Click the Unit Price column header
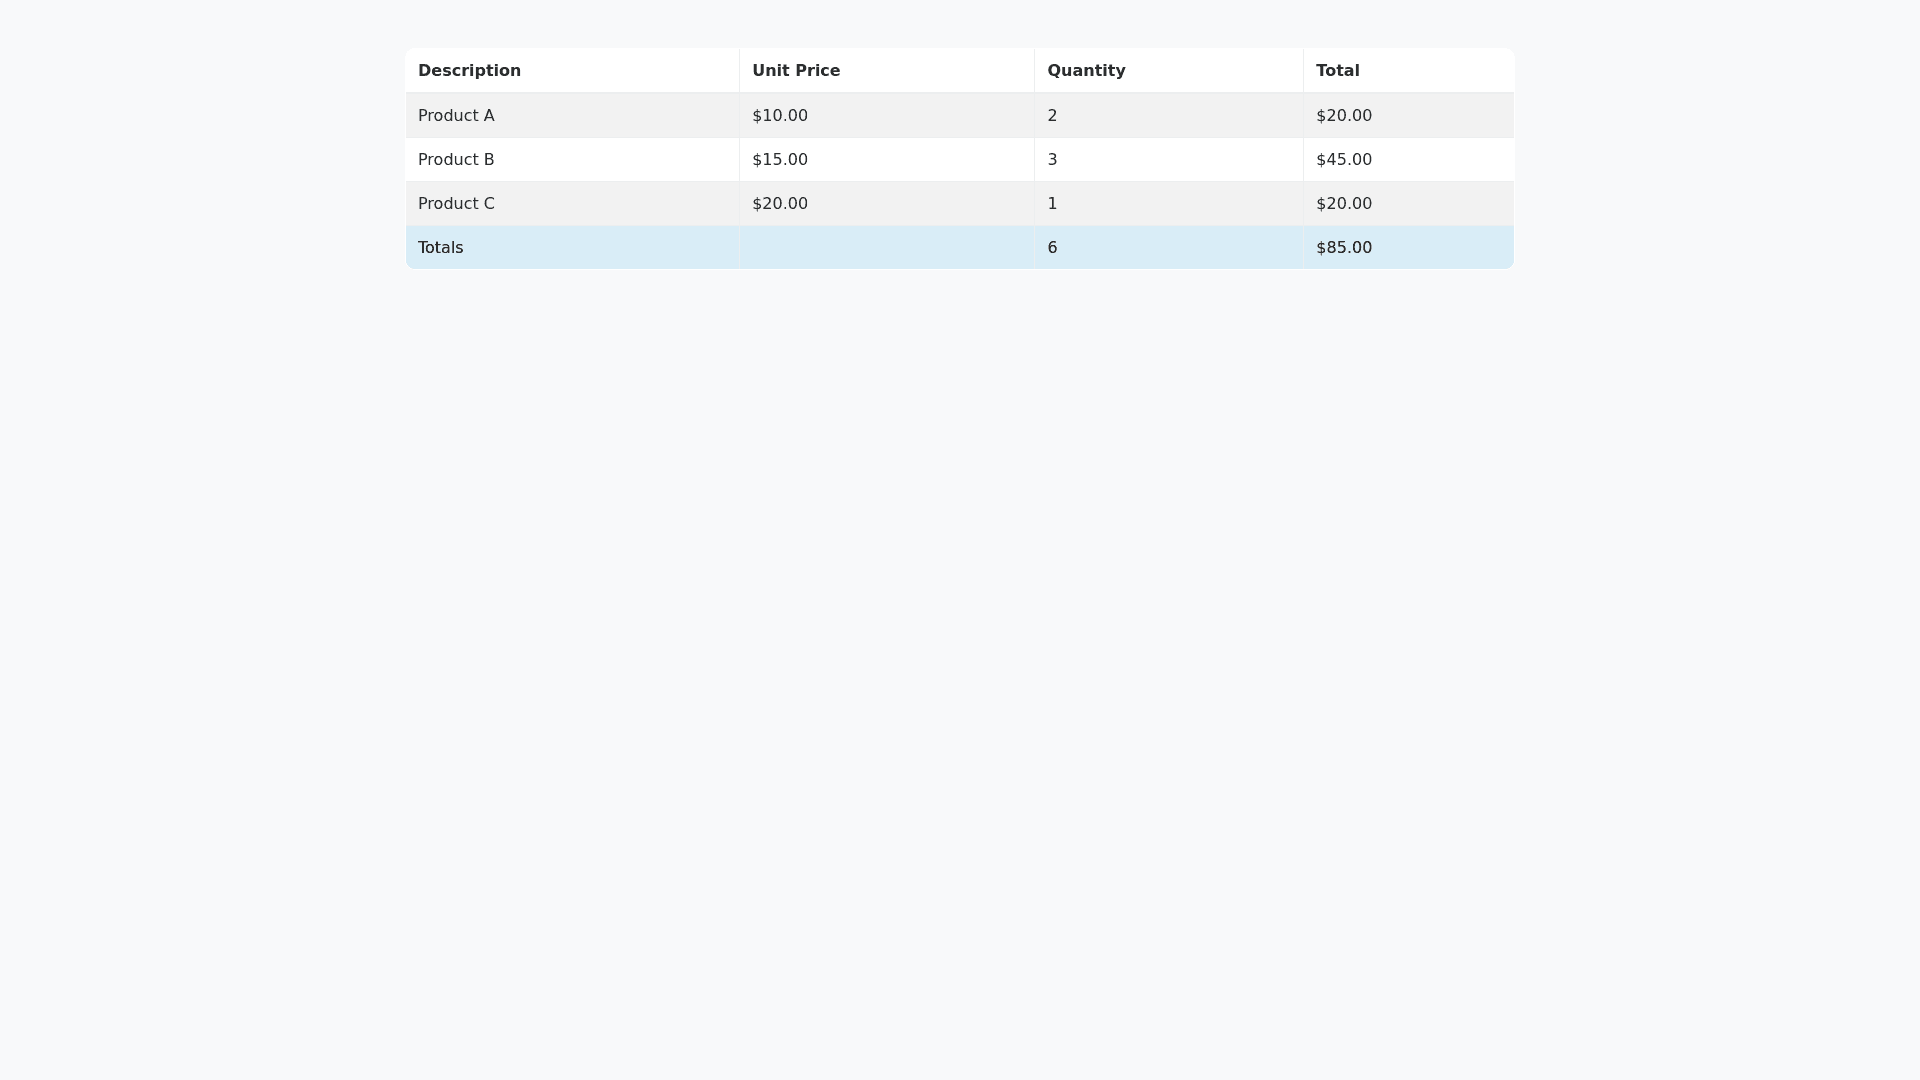The image size is (1920, 1080). pos(796,71)
